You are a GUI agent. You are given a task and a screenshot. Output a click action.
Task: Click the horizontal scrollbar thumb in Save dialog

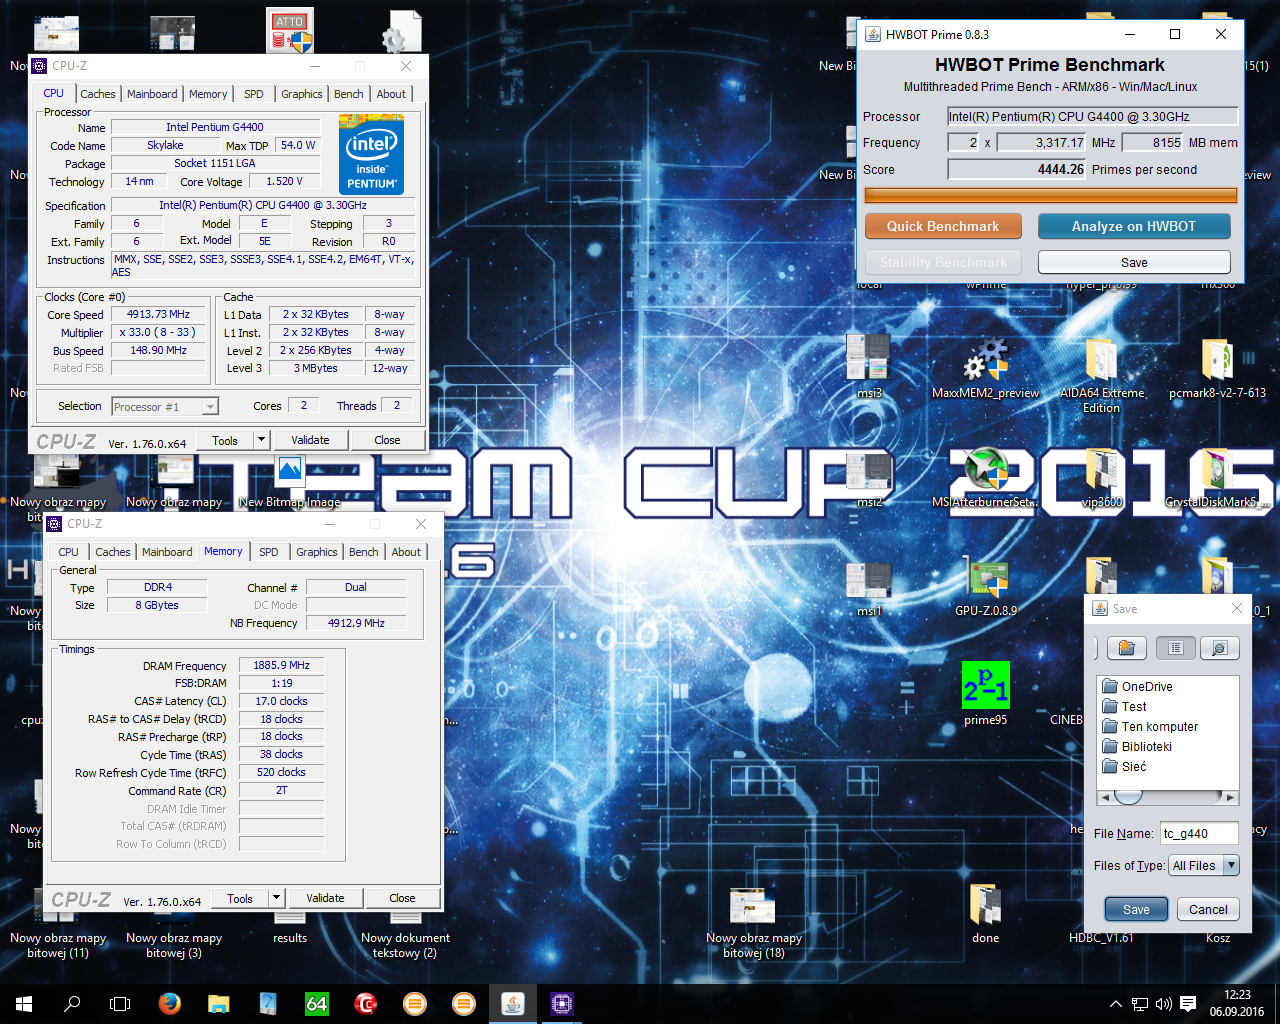point(1128,797)
